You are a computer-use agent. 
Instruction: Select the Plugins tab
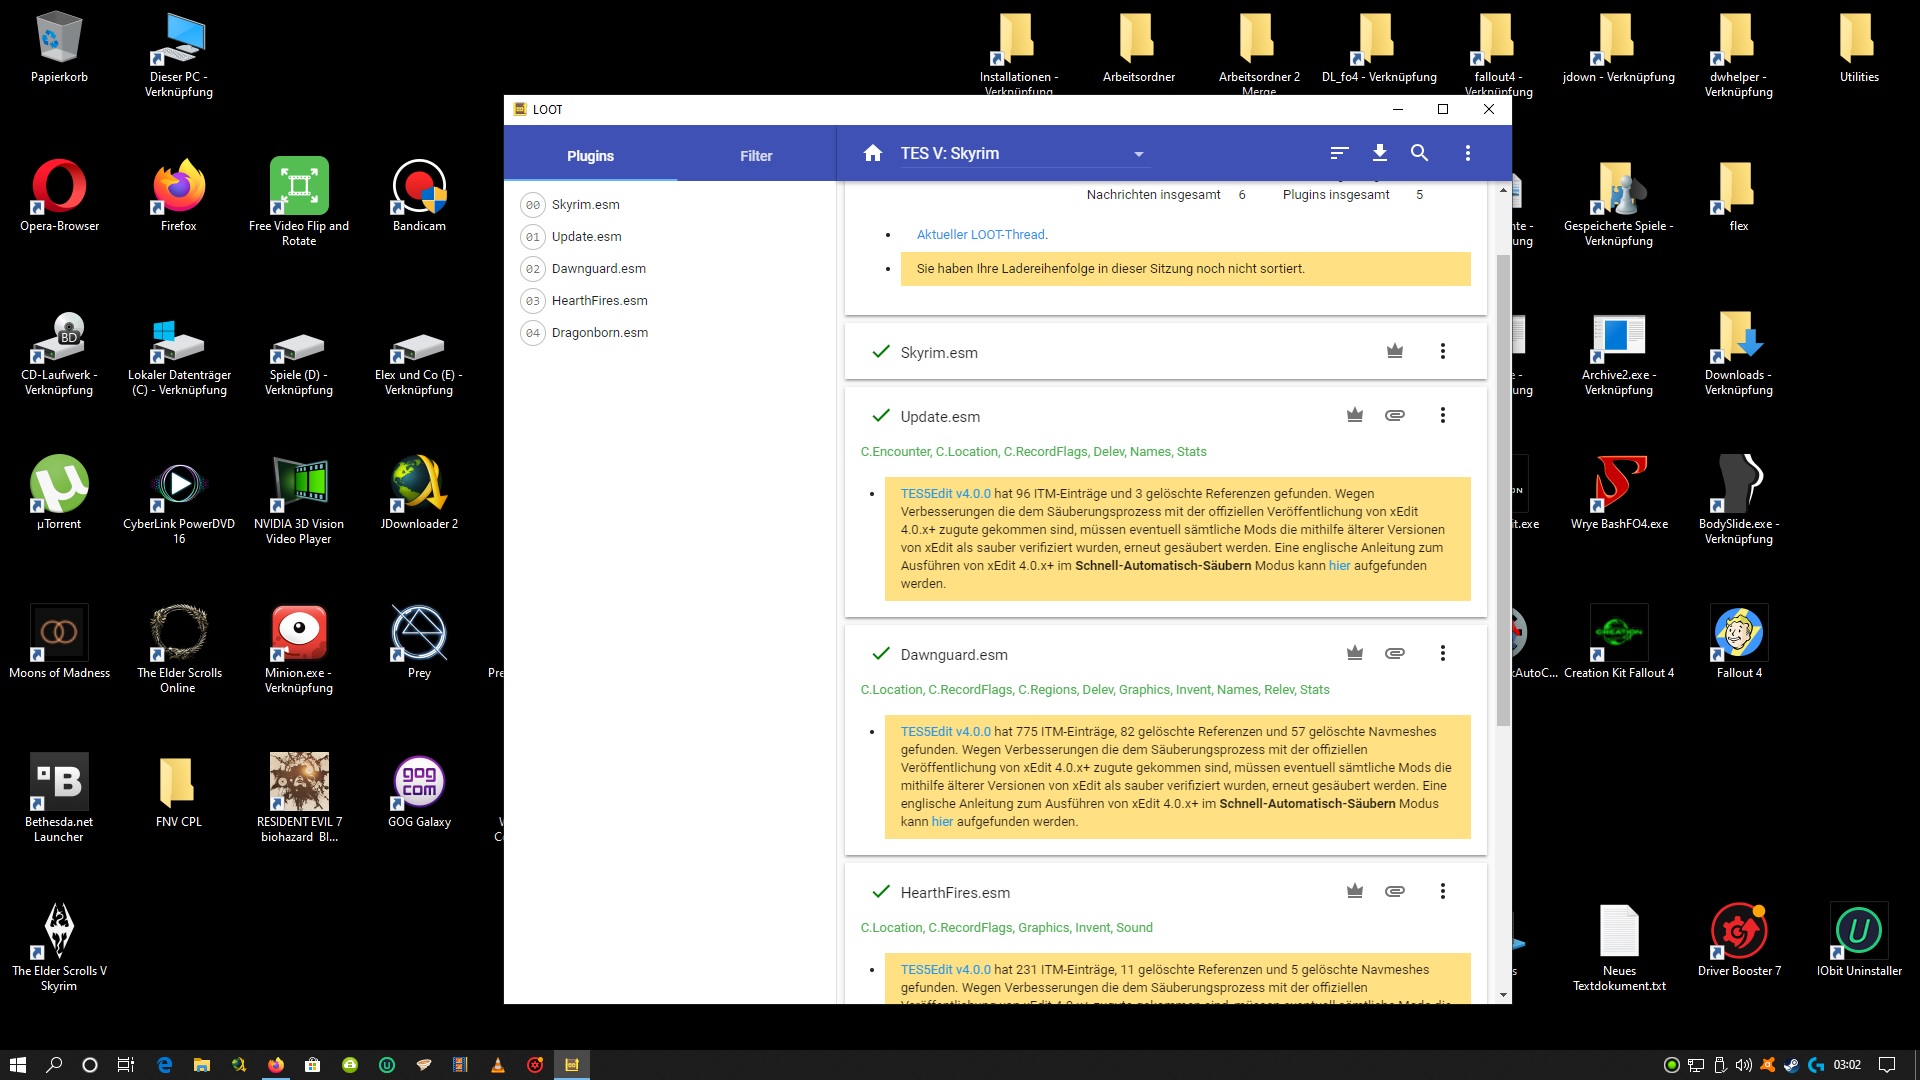pos(590,156)
